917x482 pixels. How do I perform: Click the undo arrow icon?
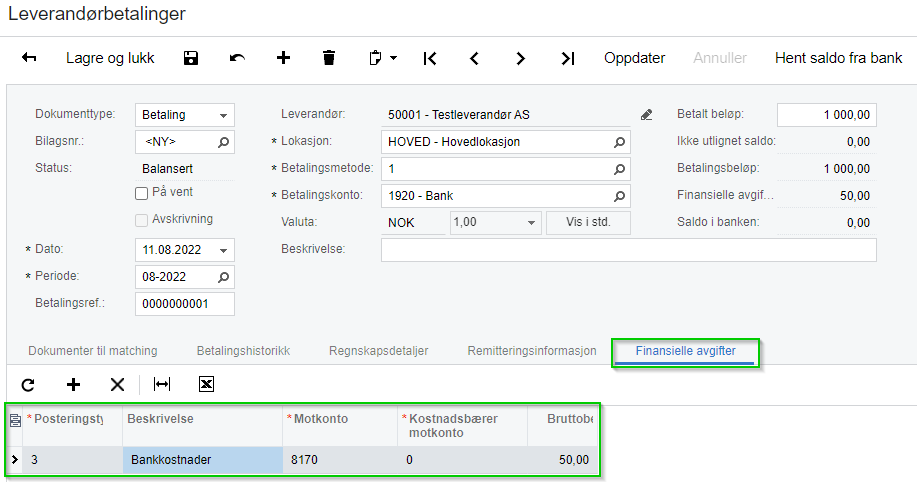pos(237,58)
